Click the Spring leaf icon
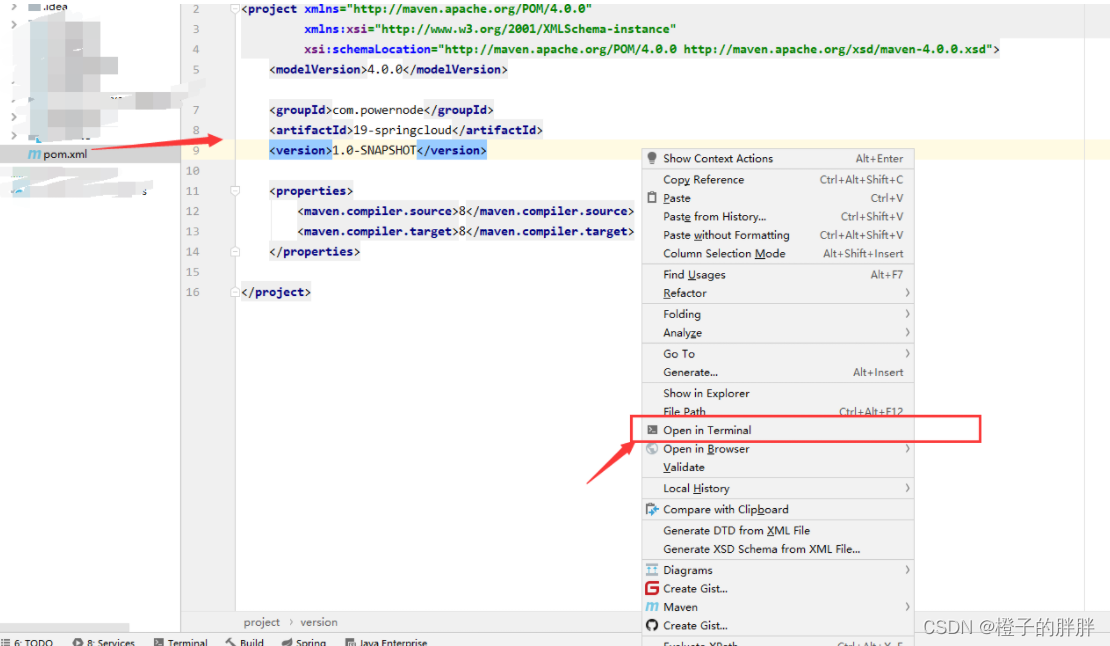 click(x=287, y=642)
